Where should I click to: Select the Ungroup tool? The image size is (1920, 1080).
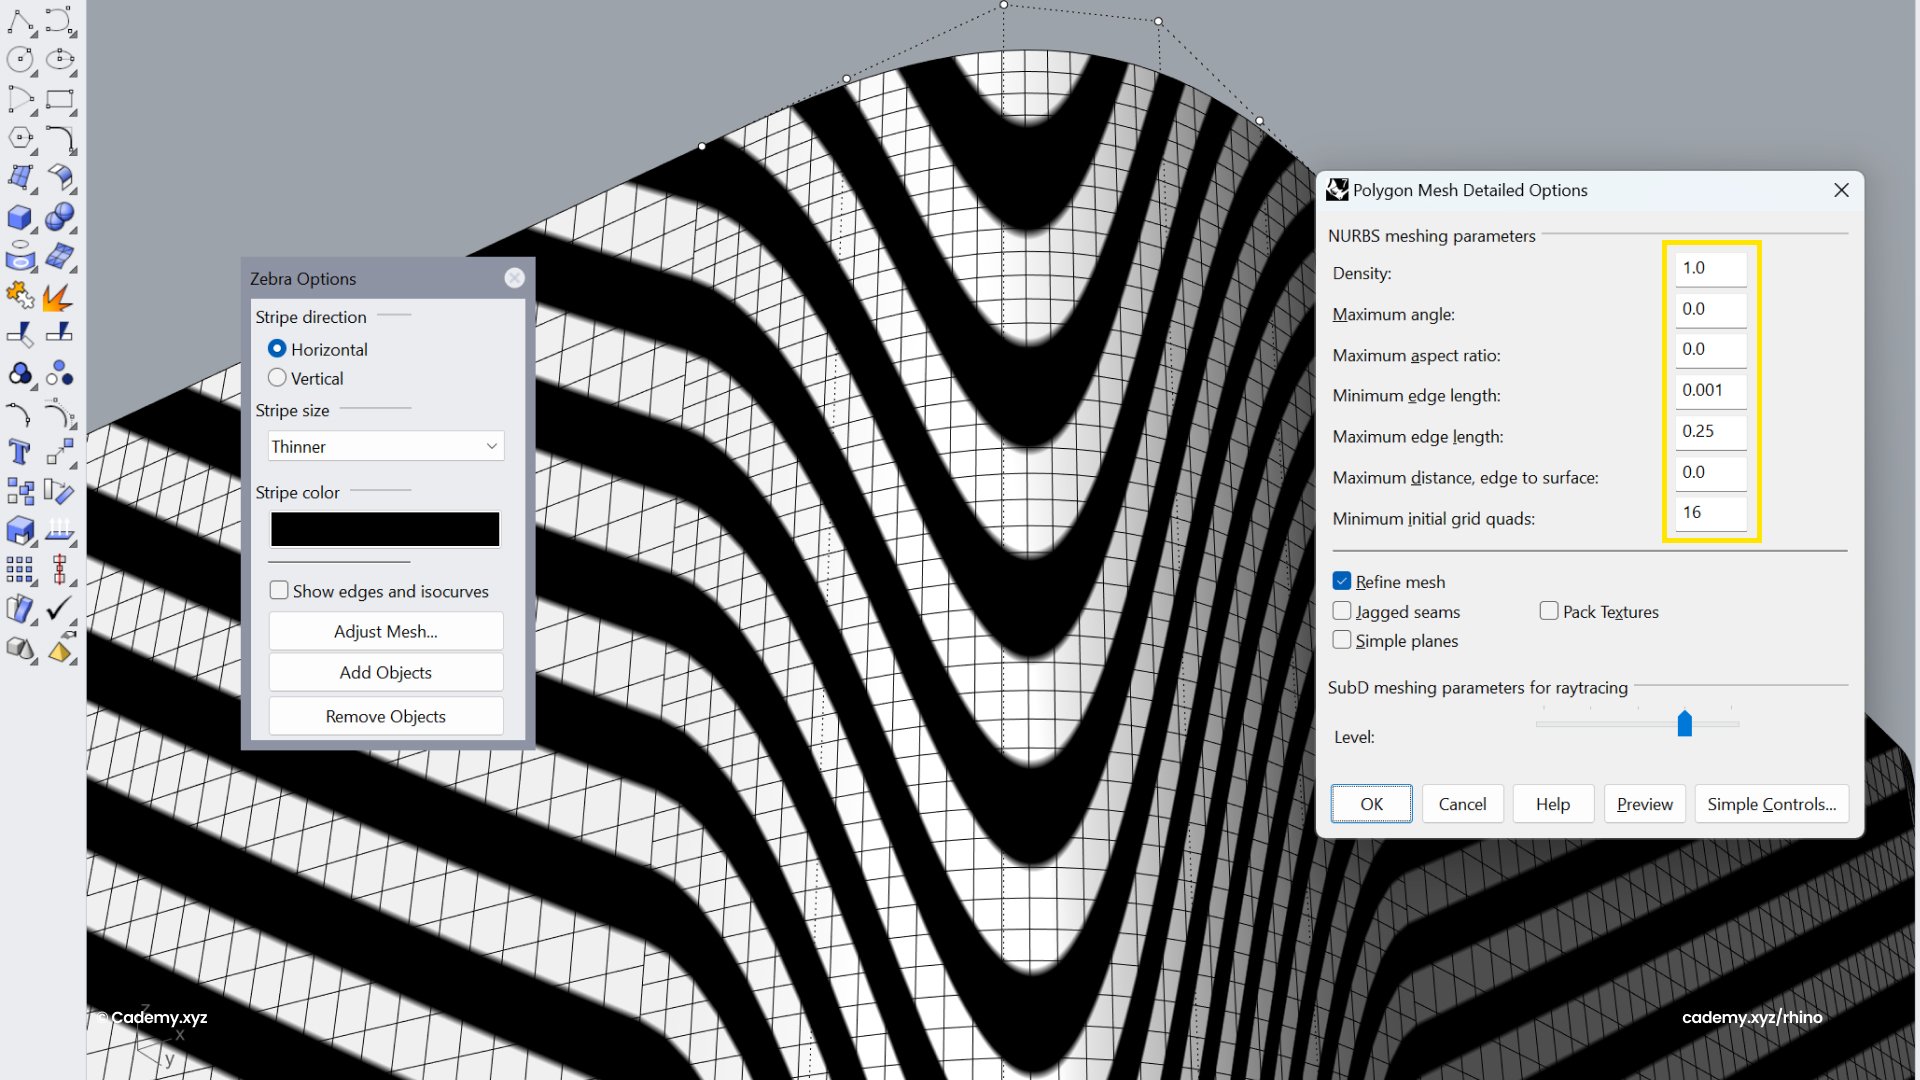point(60,375)
